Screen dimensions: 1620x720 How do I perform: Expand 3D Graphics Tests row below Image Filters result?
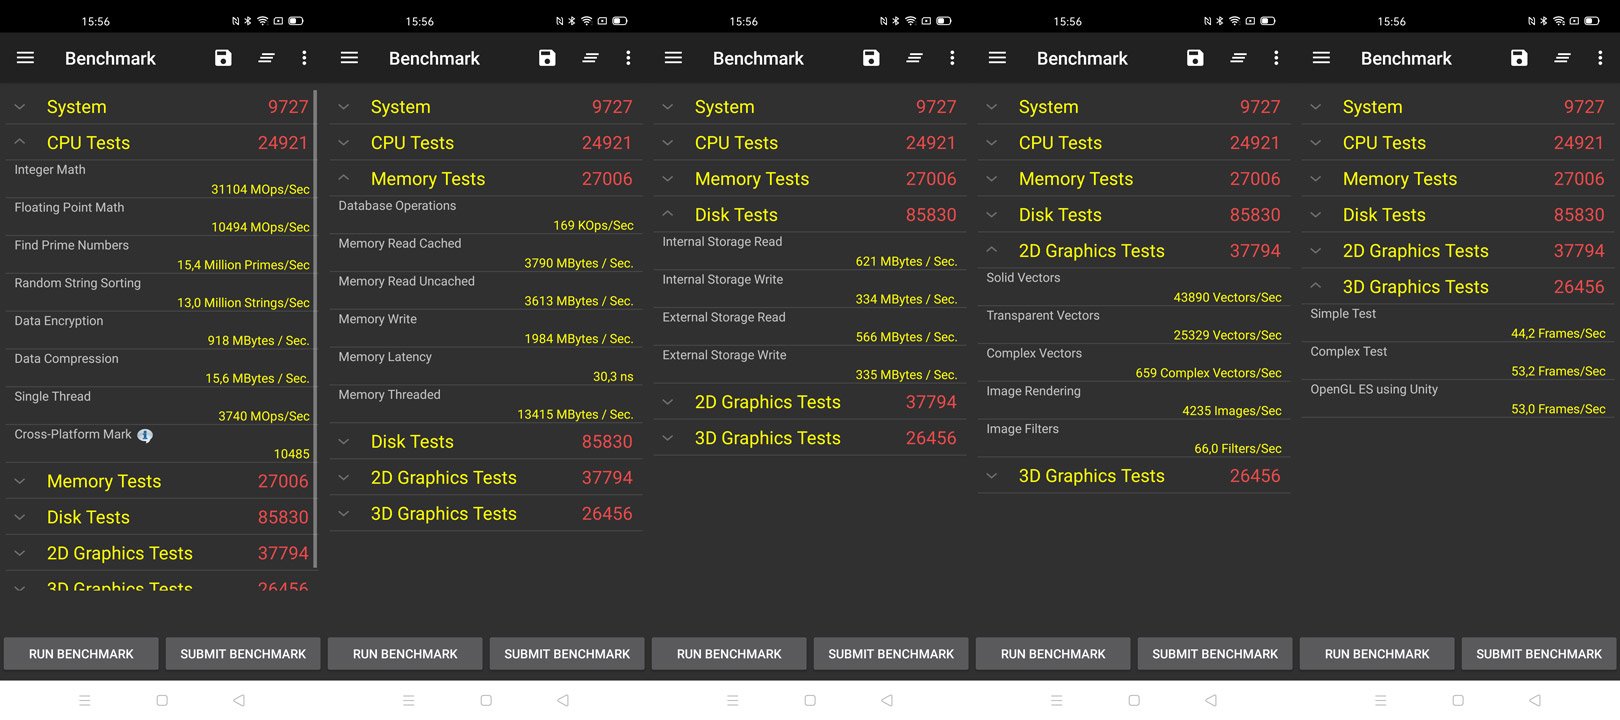click(x=1134, y=476)
